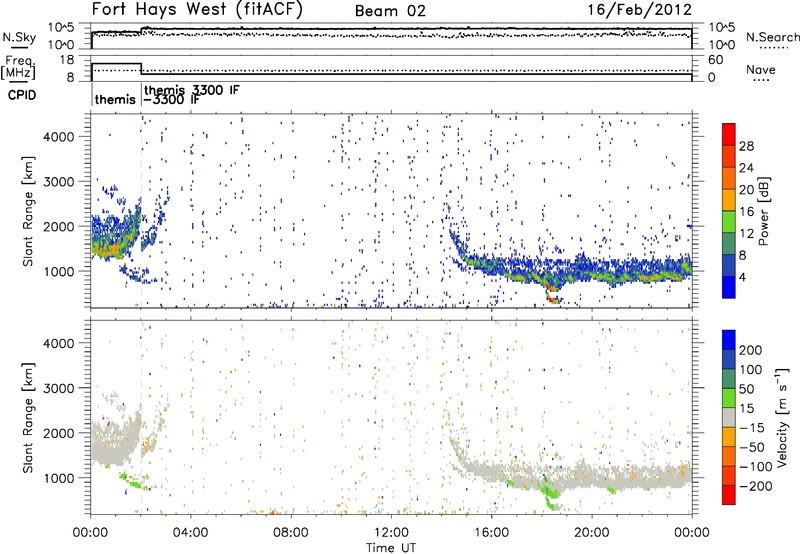The height and width of the screenshot is (554, 800).
Task: Click the 'themis 3300 IF' CPID text
Action: click(192, 90)
